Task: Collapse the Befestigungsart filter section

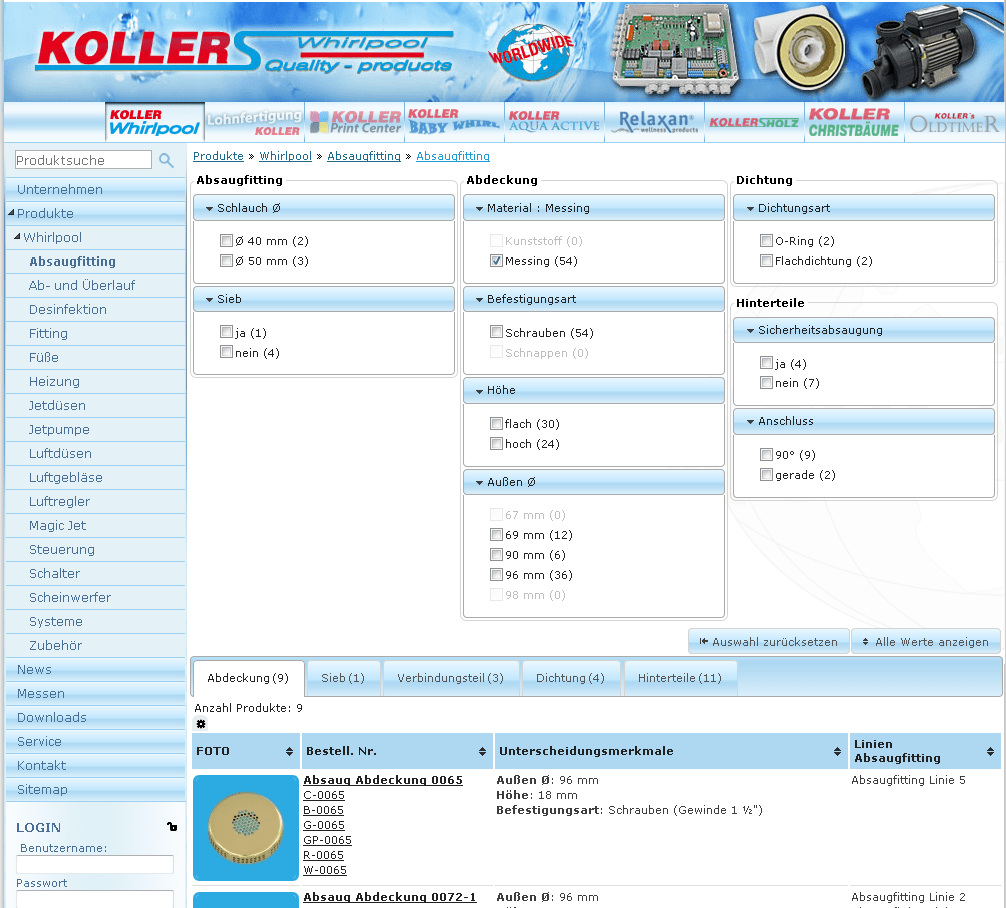Action: pyautogui.click(x=594, y=299)
